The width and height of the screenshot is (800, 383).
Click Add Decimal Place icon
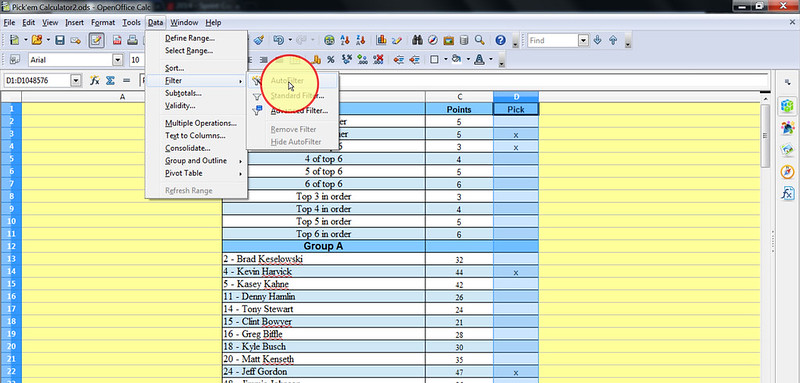pos(362,60)
